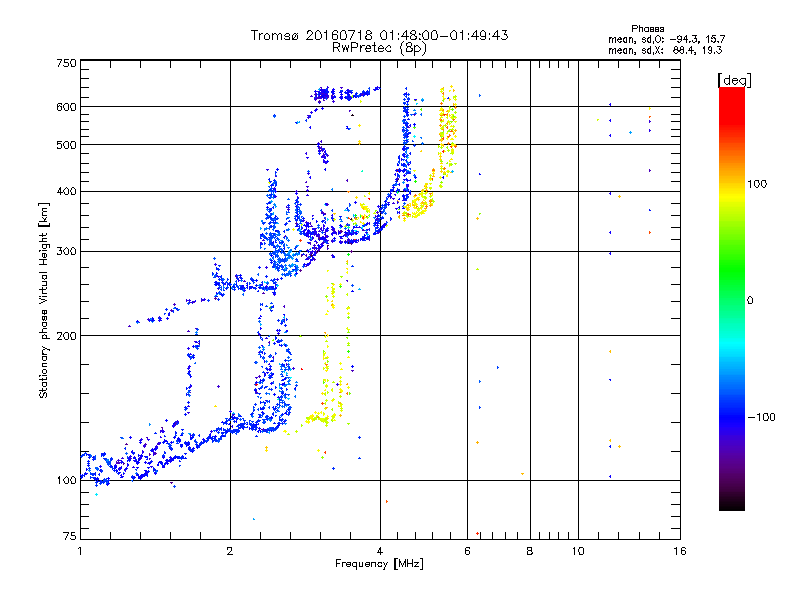Click the black bottom of the phase colorbar
The height and width of the screenshot is (600, 800).
732,503
